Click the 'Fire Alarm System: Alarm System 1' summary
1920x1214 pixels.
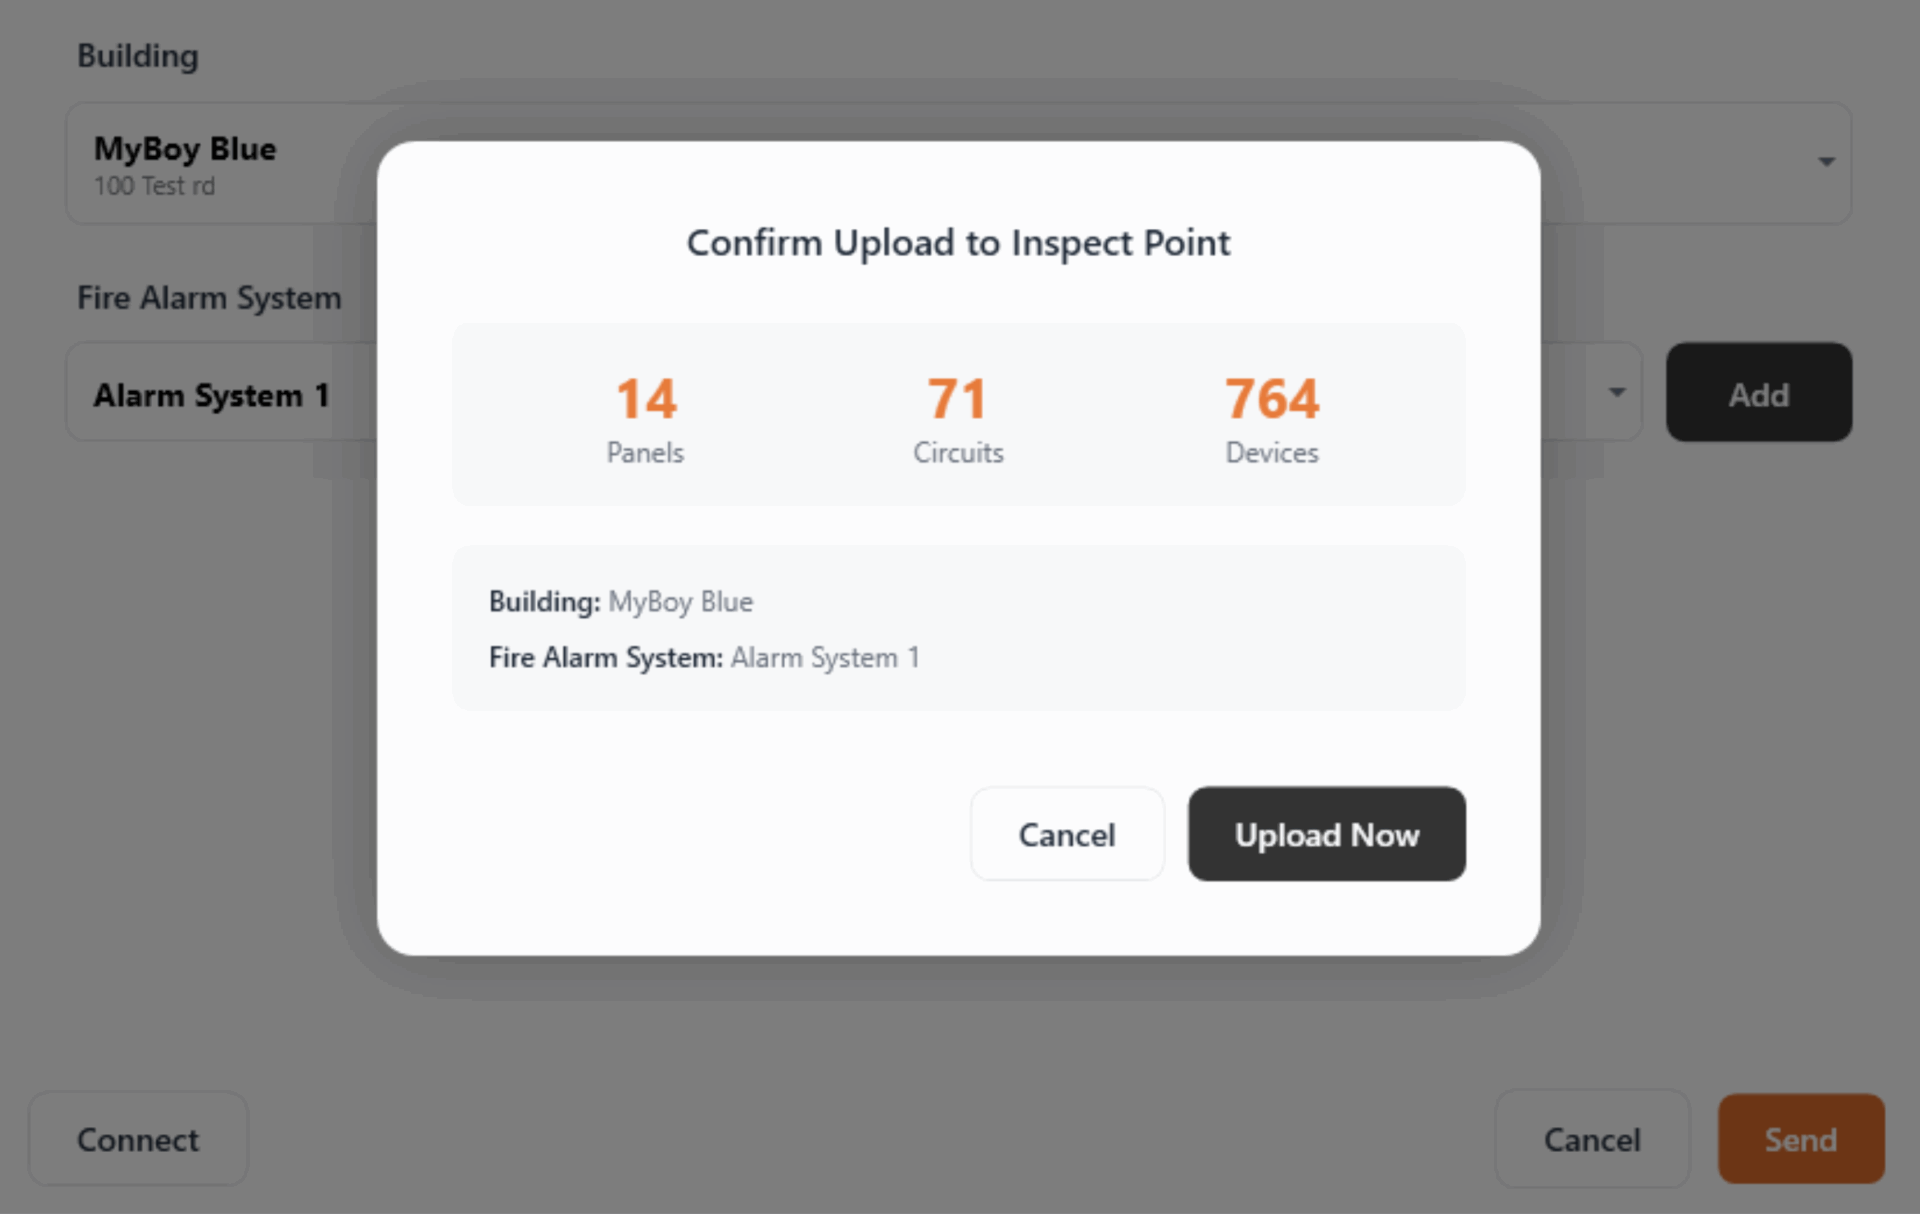pyautogui.click(x=704, y=658)
